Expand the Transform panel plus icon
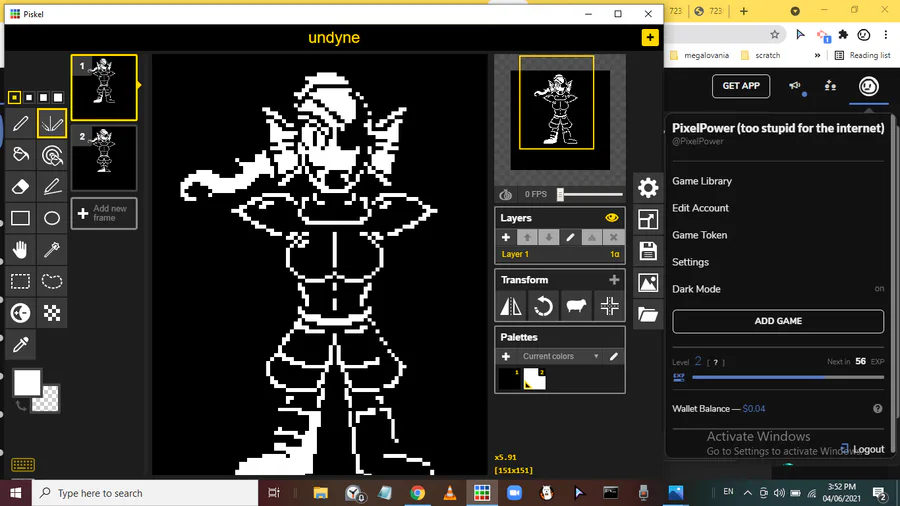The image size is (900, 506). pyautogui.click(x=614, y=280)
